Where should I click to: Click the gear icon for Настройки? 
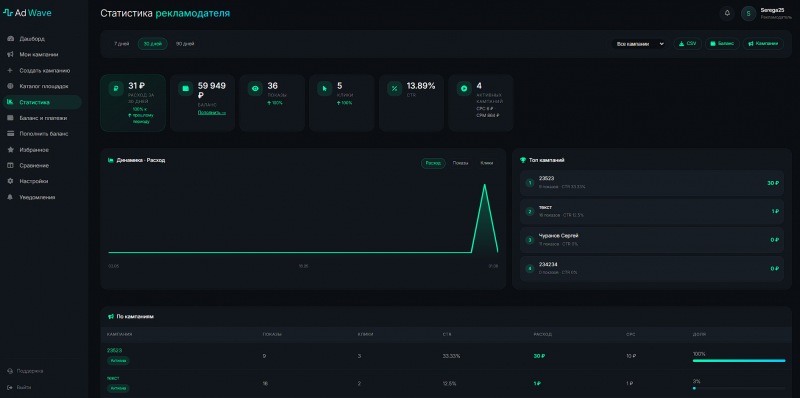point(10,181)
